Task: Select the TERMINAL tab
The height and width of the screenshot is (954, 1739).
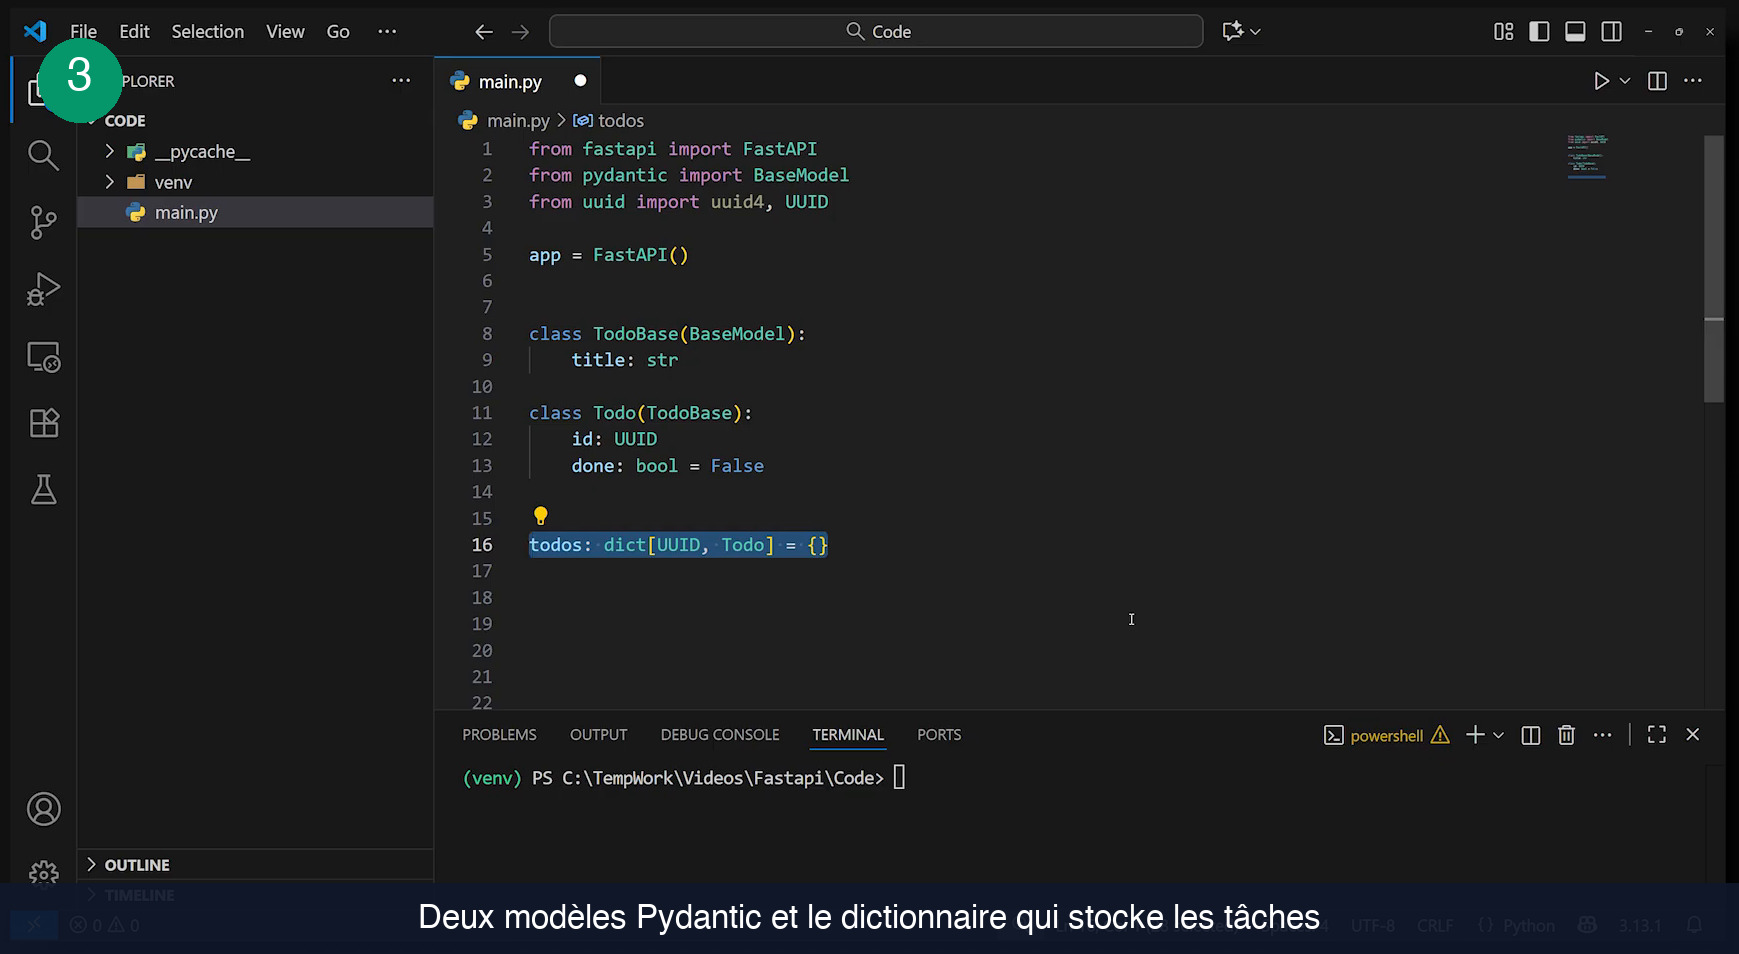Action: tap(848, 735)
